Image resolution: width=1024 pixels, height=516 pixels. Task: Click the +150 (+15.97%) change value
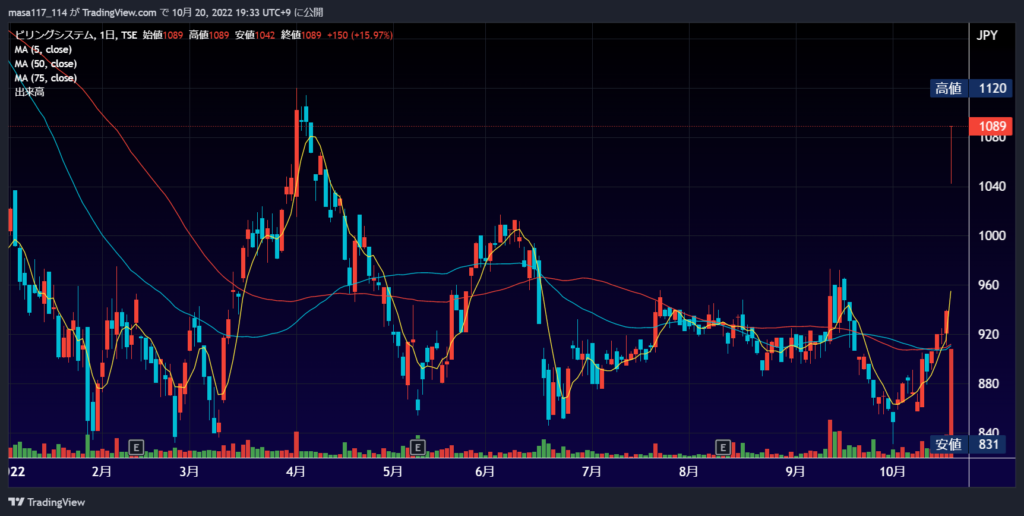[x=360, y=35]
